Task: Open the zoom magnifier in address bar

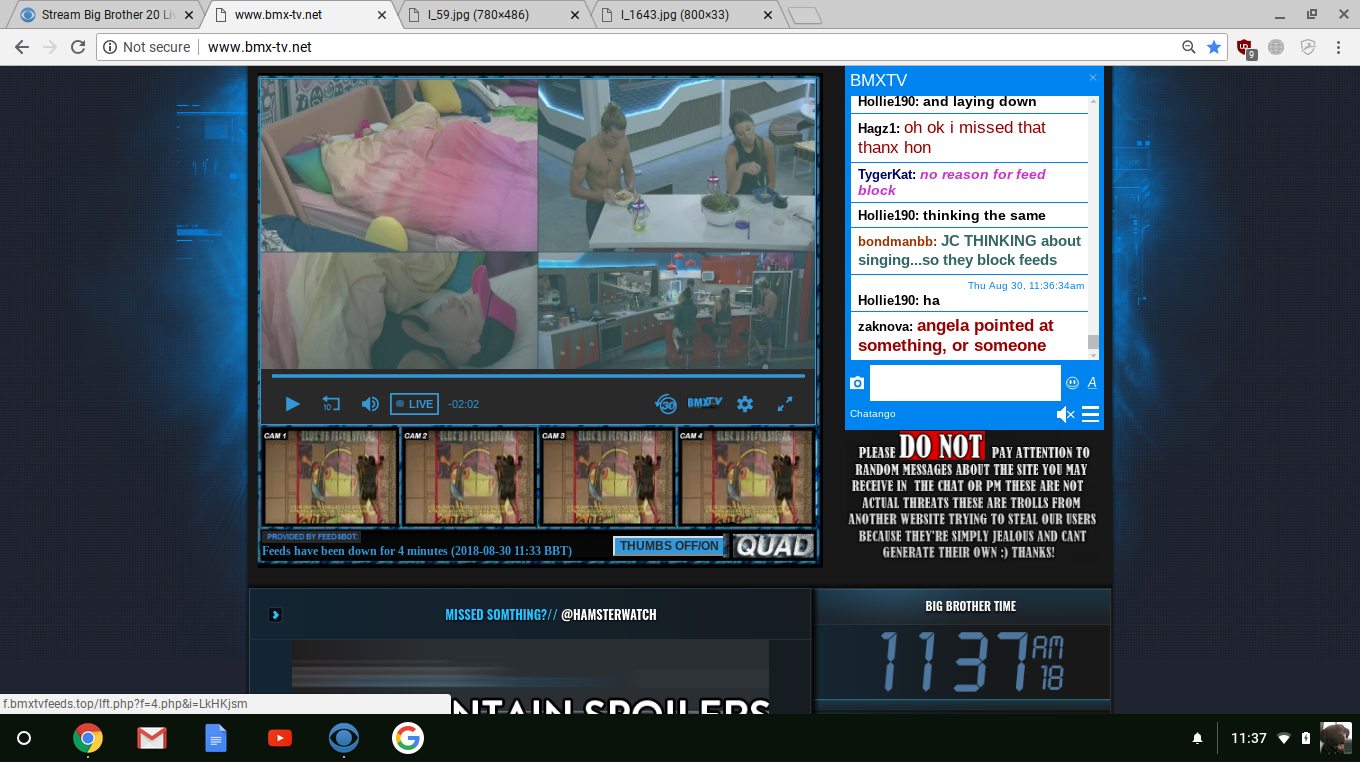Action: pos(1189,47)
